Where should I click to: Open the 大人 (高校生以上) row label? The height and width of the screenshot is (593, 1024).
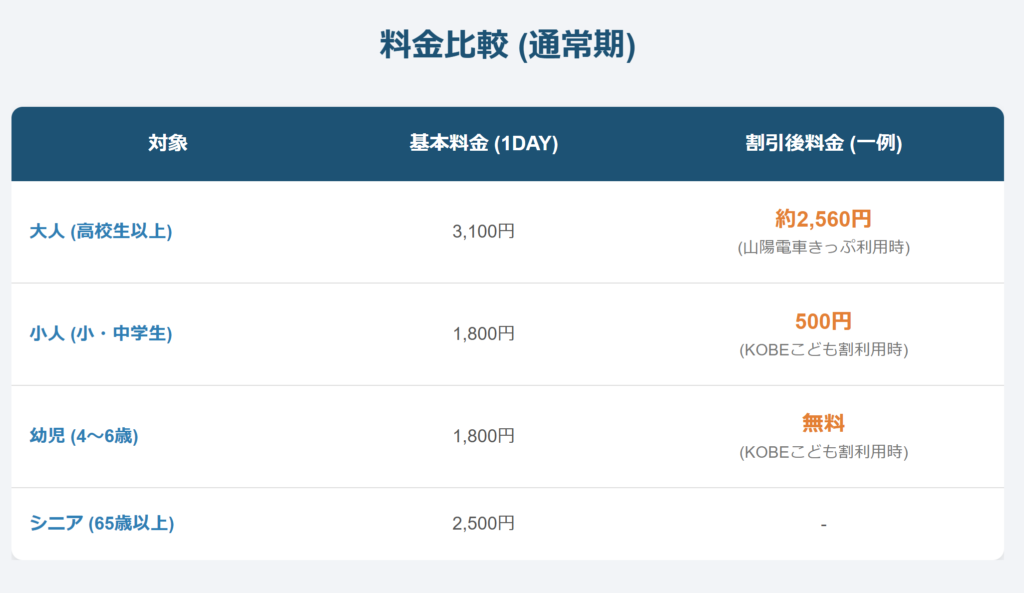click(101, 231)
